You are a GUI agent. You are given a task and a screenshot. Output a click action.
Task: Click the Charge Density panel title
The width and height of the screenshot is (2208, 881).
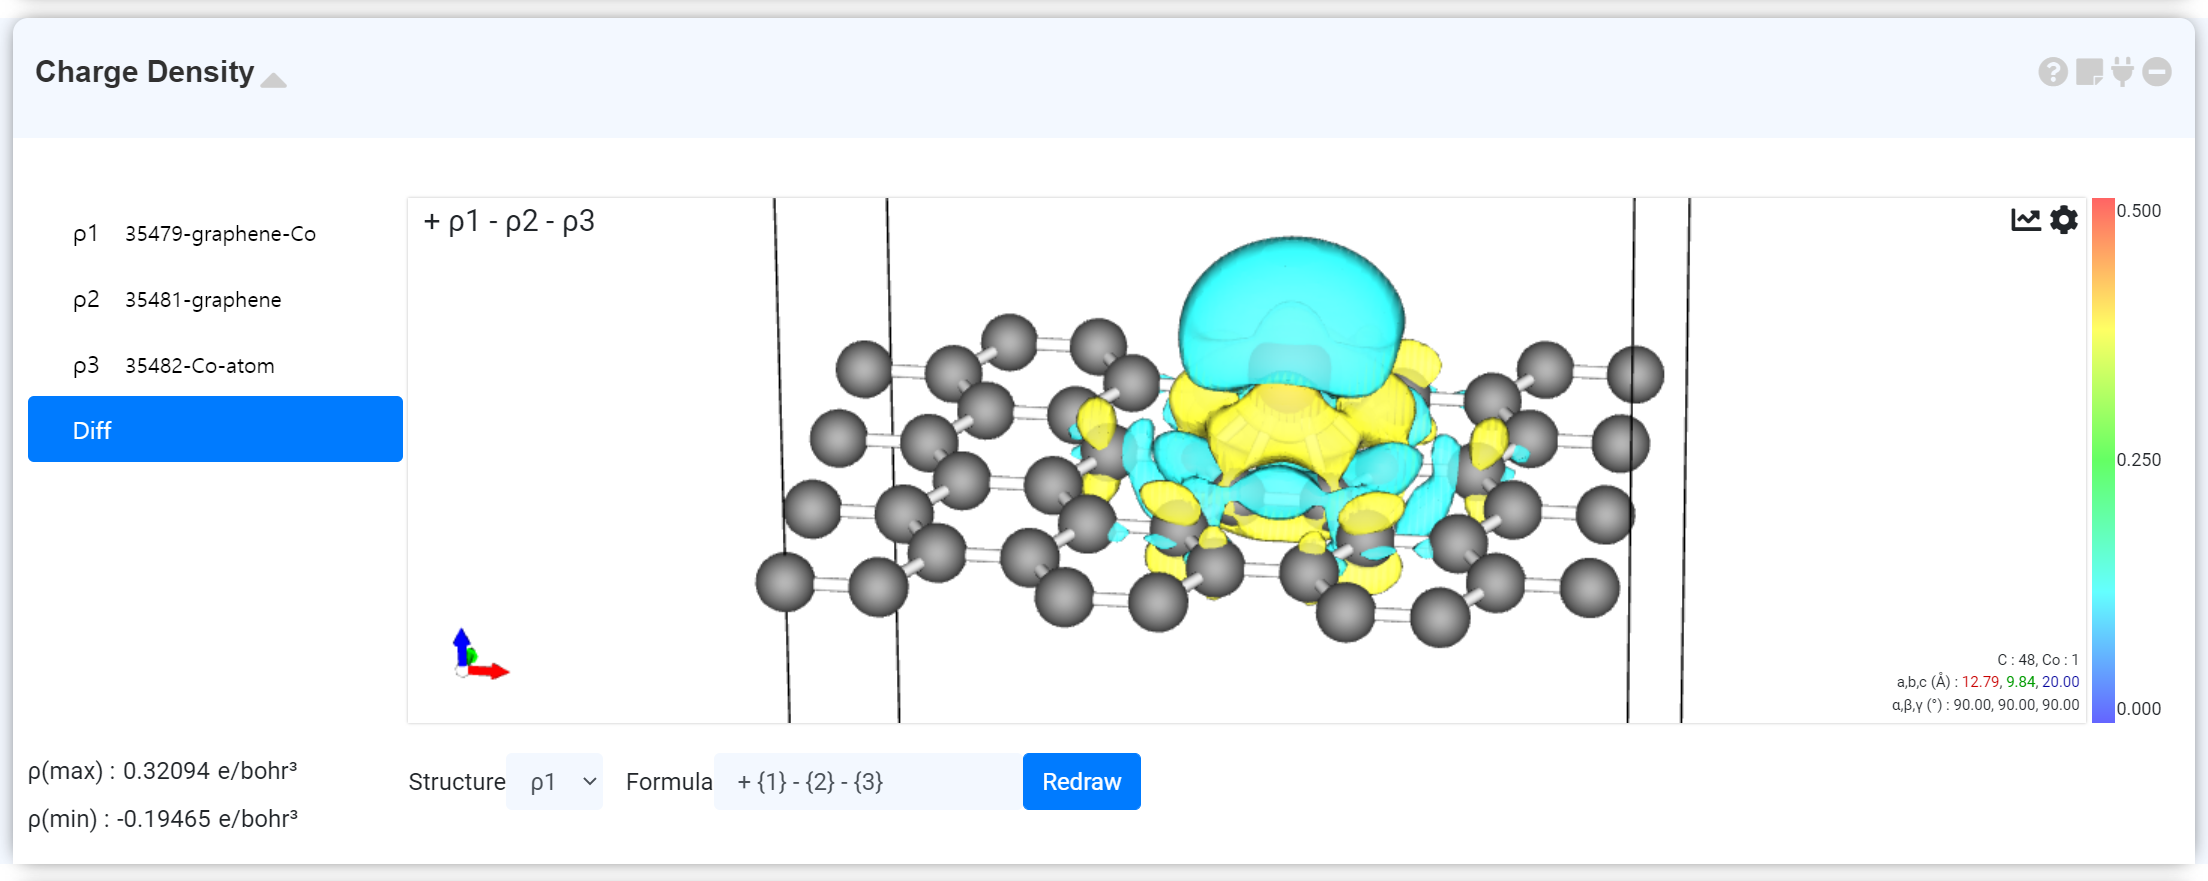pos(145,72)
